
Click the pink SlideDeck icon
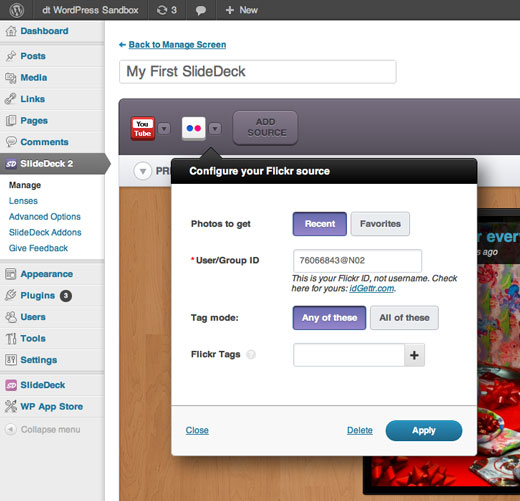(11, 385)
